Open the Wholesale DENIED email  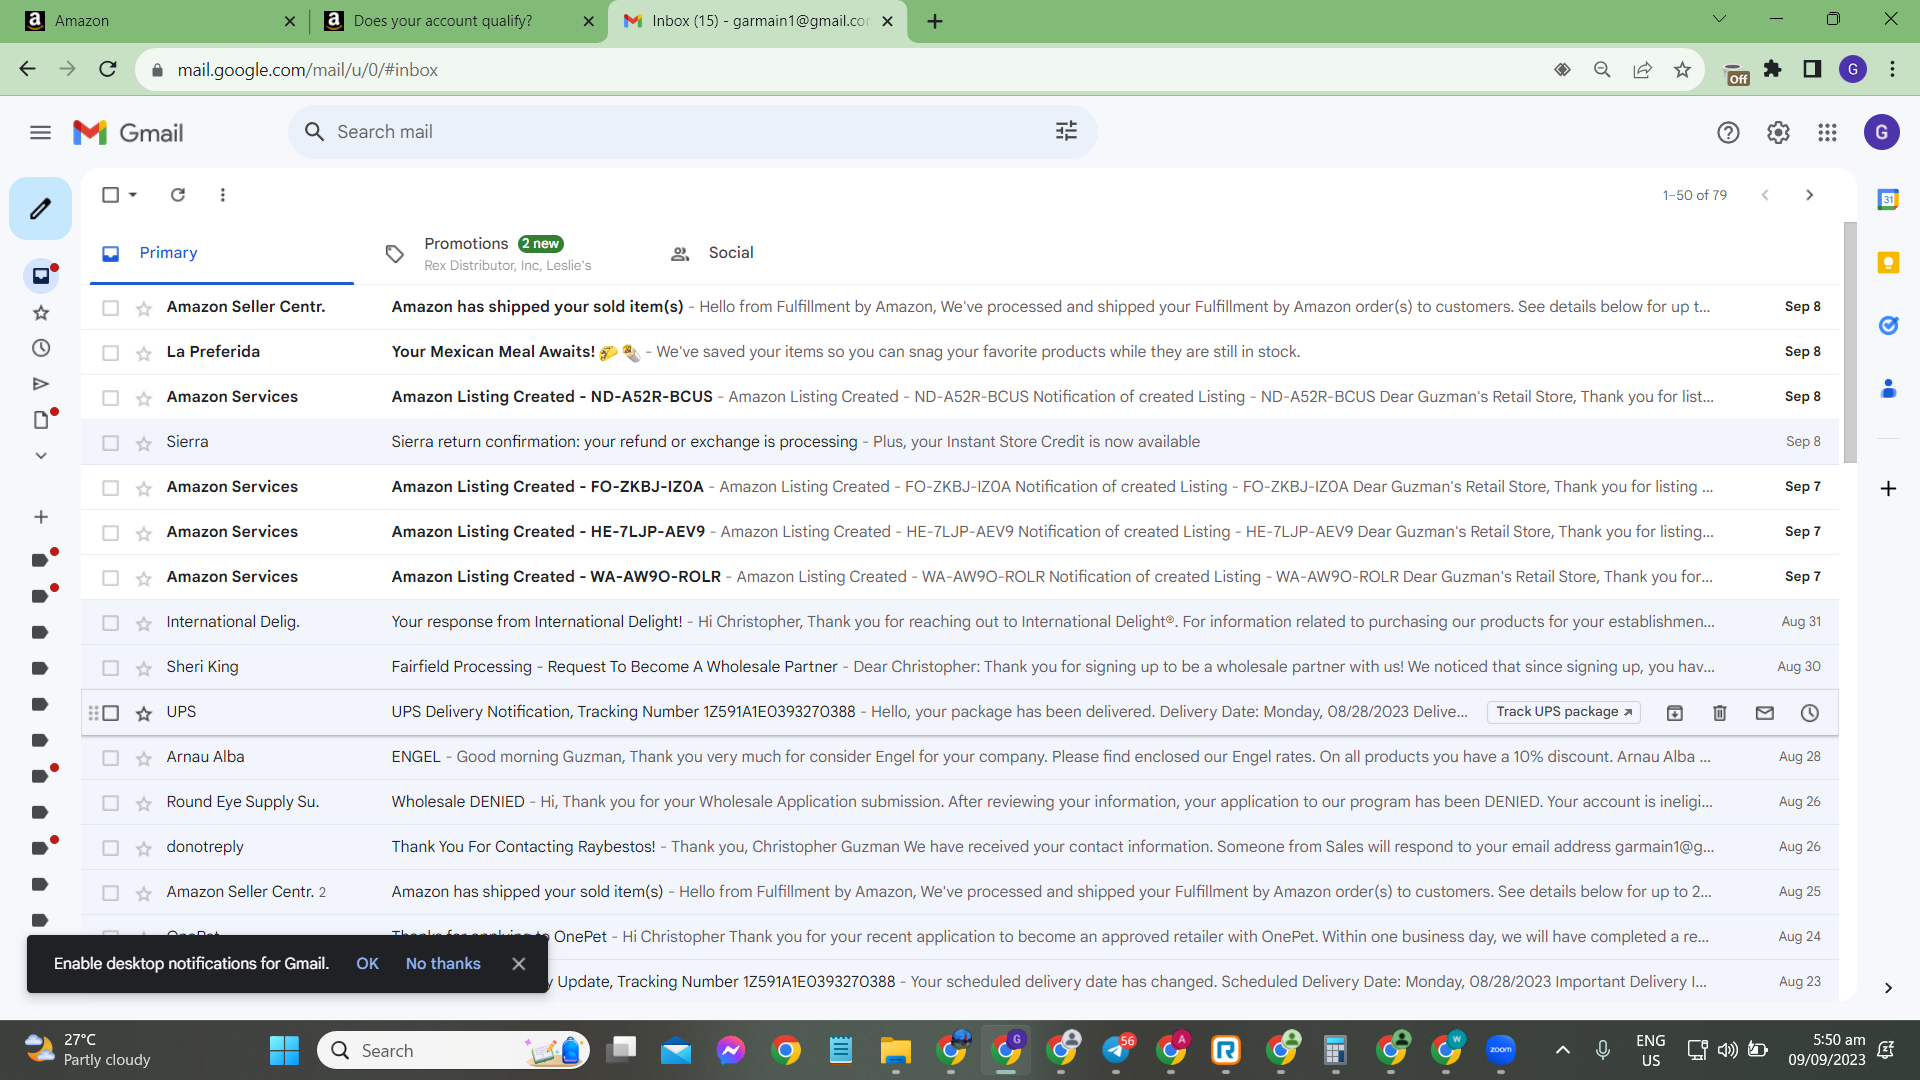[x=960, y=802]
